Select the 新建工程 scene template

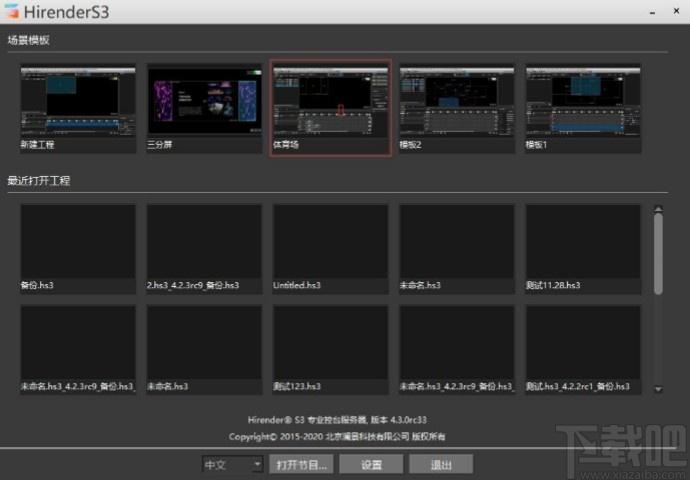78,108
